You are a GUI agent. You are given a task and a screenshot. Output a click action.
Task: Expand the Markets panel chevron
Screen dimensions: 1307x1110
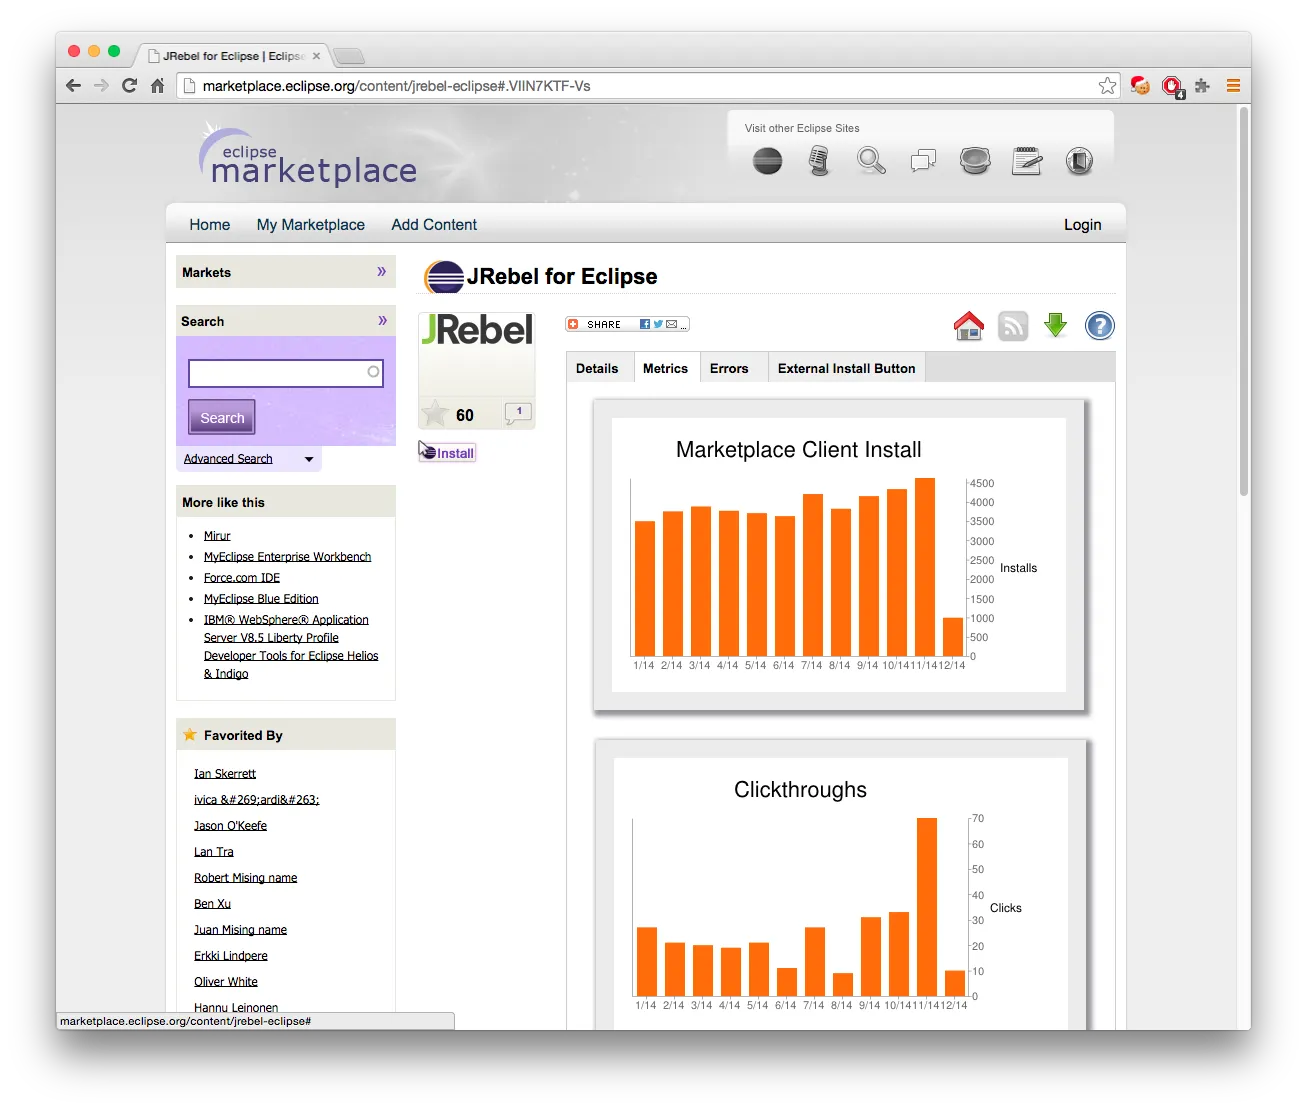click(381, 272)
